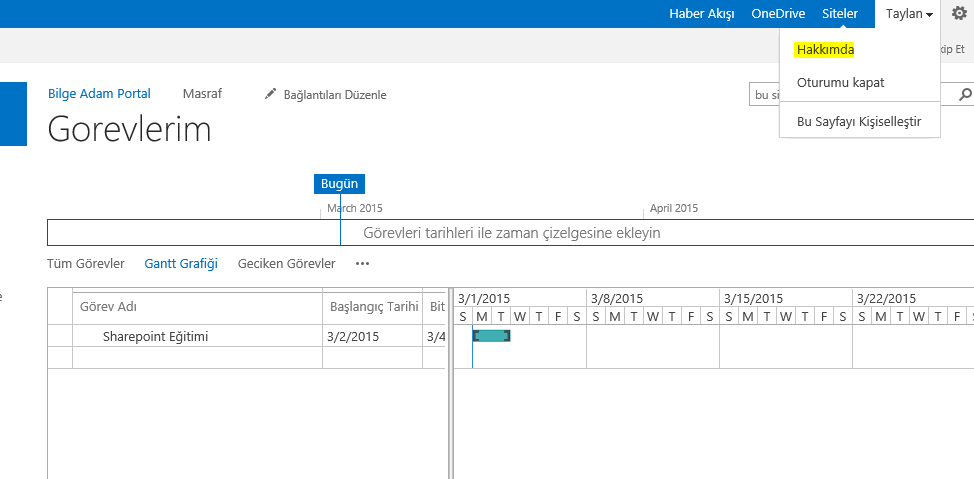Select Hakkımda from user menu

click(825, 50)
